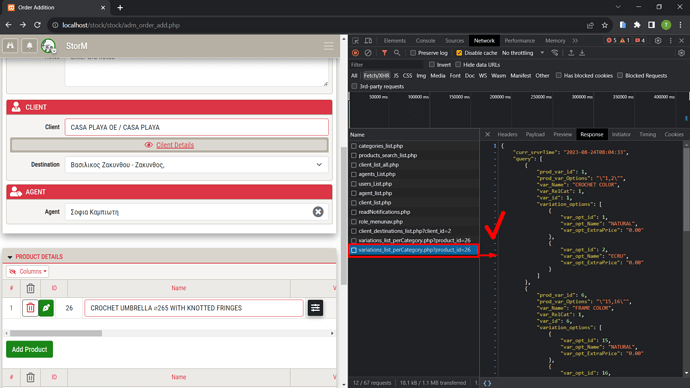This screenshot has width=690, height=388.
Task: Open the binoculars search icon in StorM header
Action: click(11, 46)
